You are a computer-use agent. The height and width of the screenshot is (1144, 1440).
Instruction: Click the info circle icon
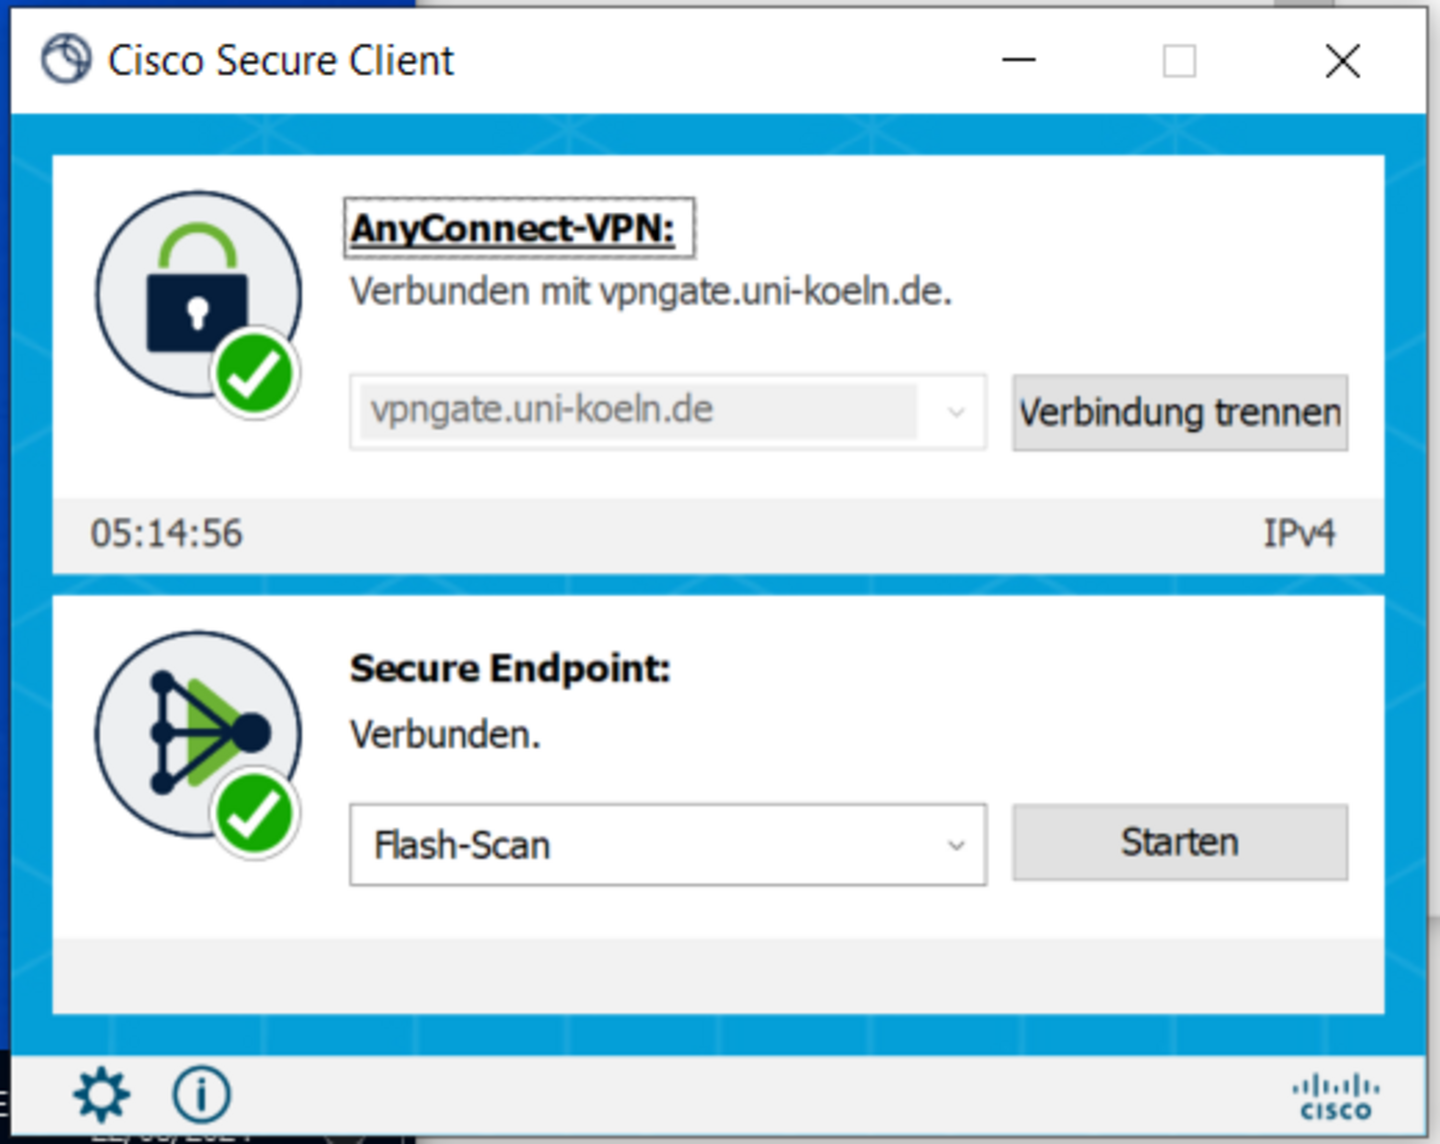(x=201, y=1094)
